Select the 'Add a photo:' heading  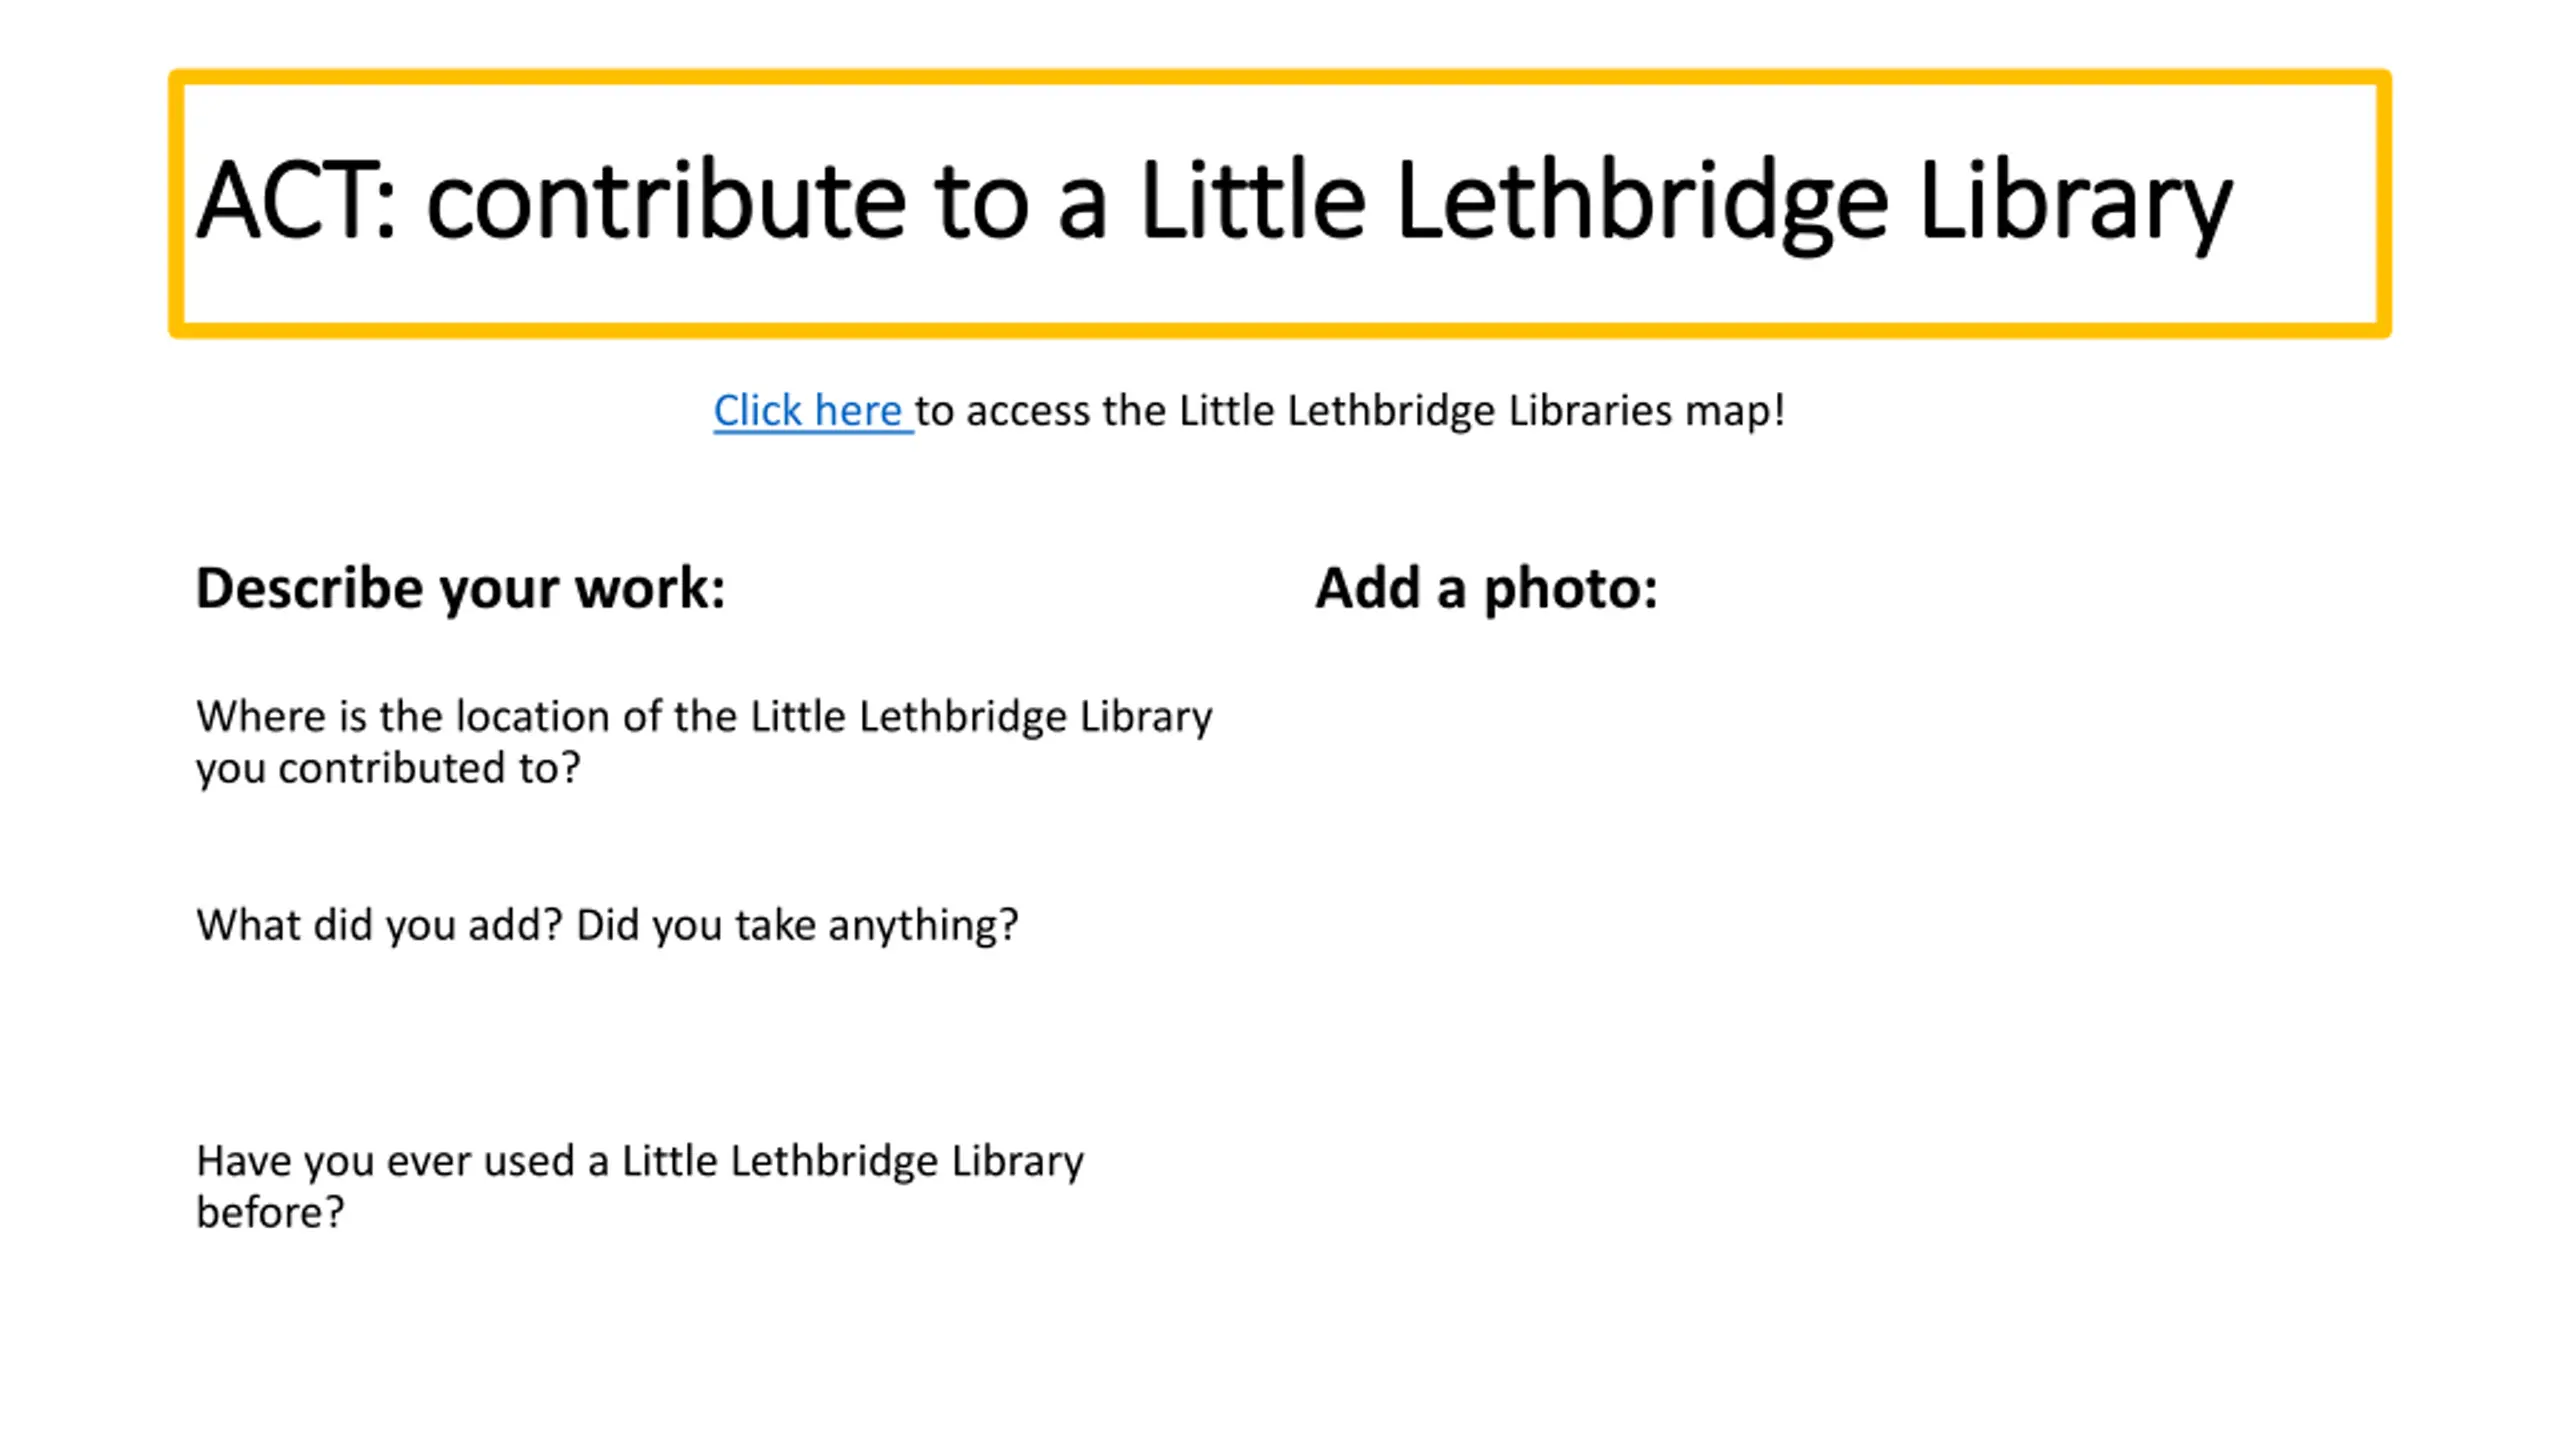[1486, 588]
